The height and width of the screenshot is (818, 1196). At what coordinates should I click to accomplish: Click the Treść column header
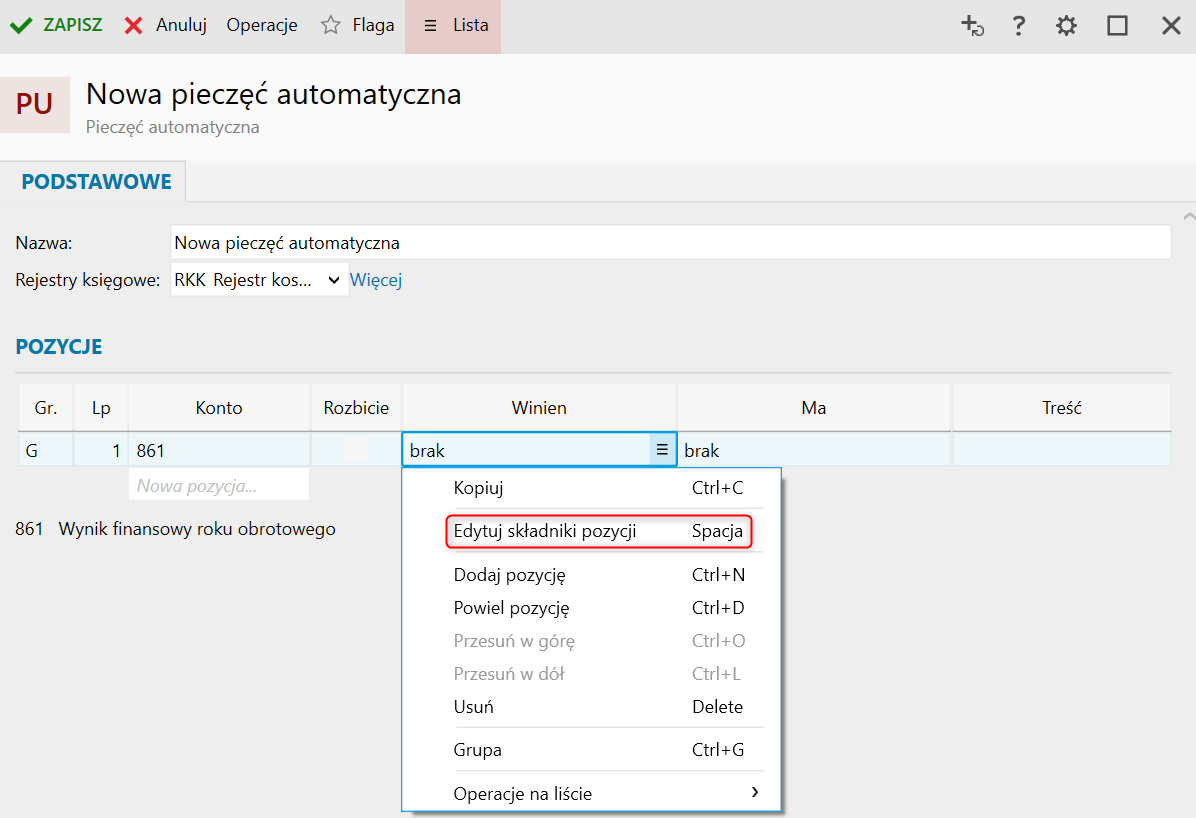coord(1062,407)
